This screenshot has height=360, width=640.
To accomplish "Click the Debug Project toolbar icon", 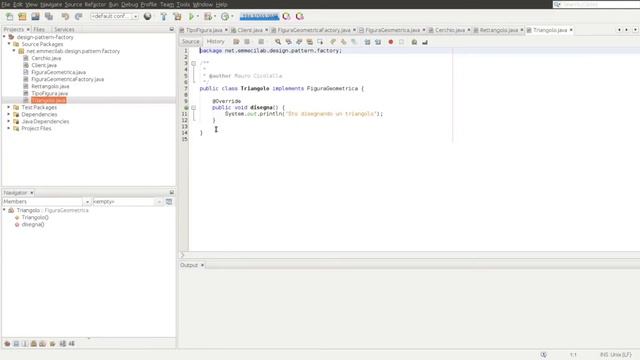I will point(208,16).
